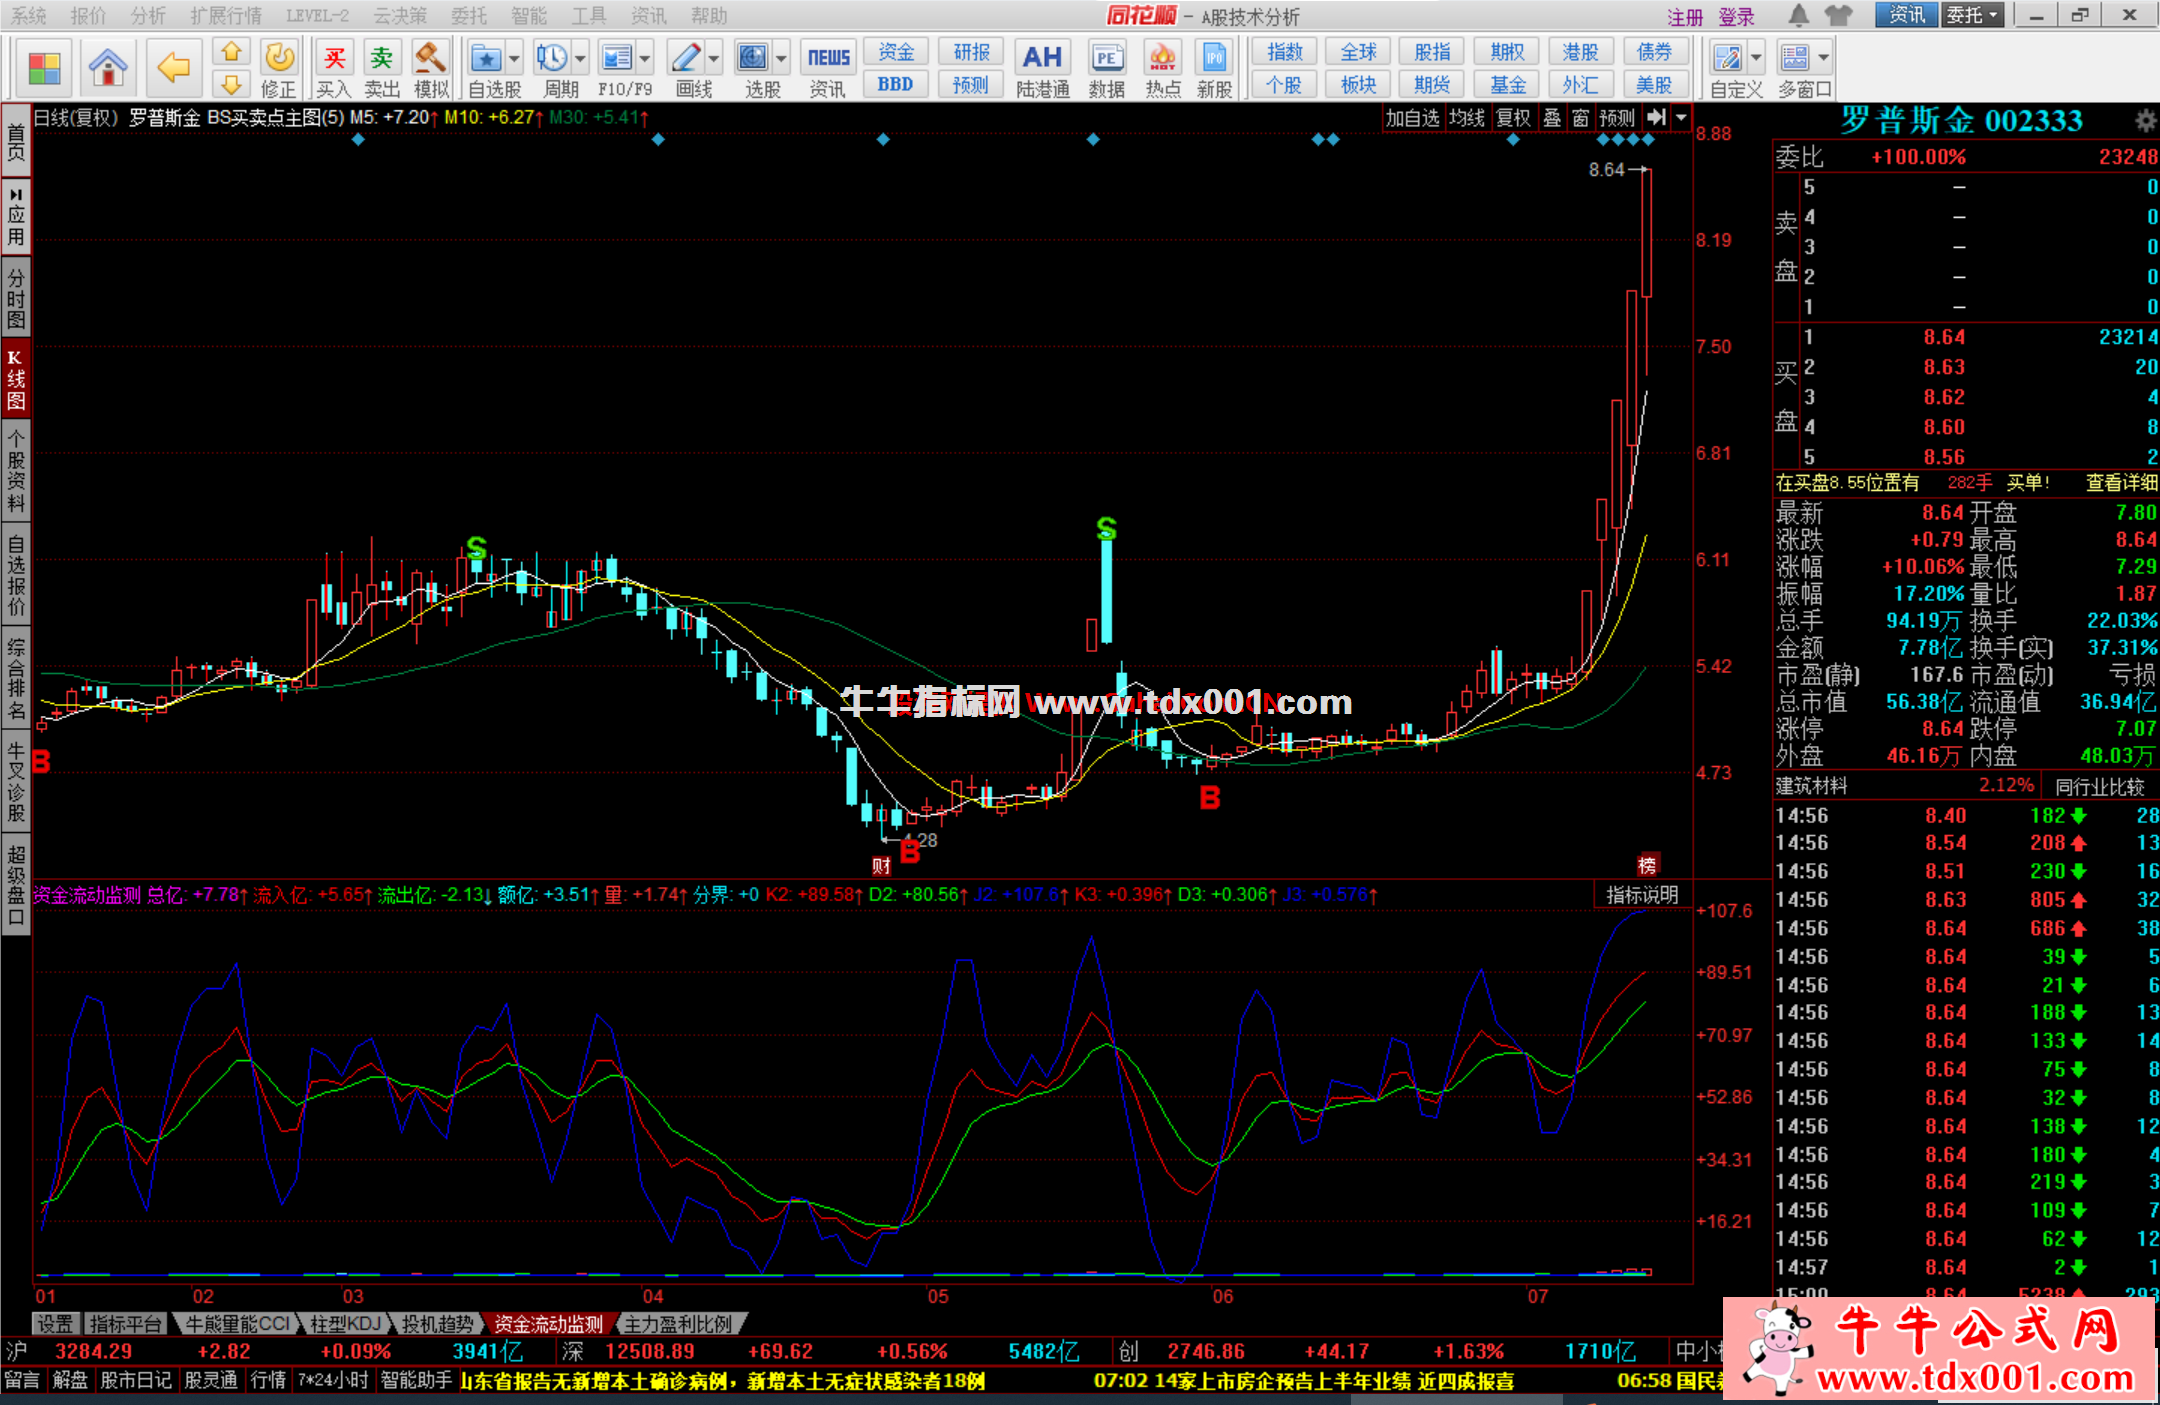Image resolution: width=2160 pixels, height=1405 pixels.
Task: Switch to the 柱型KDJ indicator tab
Action: [x=346, y=1324]
